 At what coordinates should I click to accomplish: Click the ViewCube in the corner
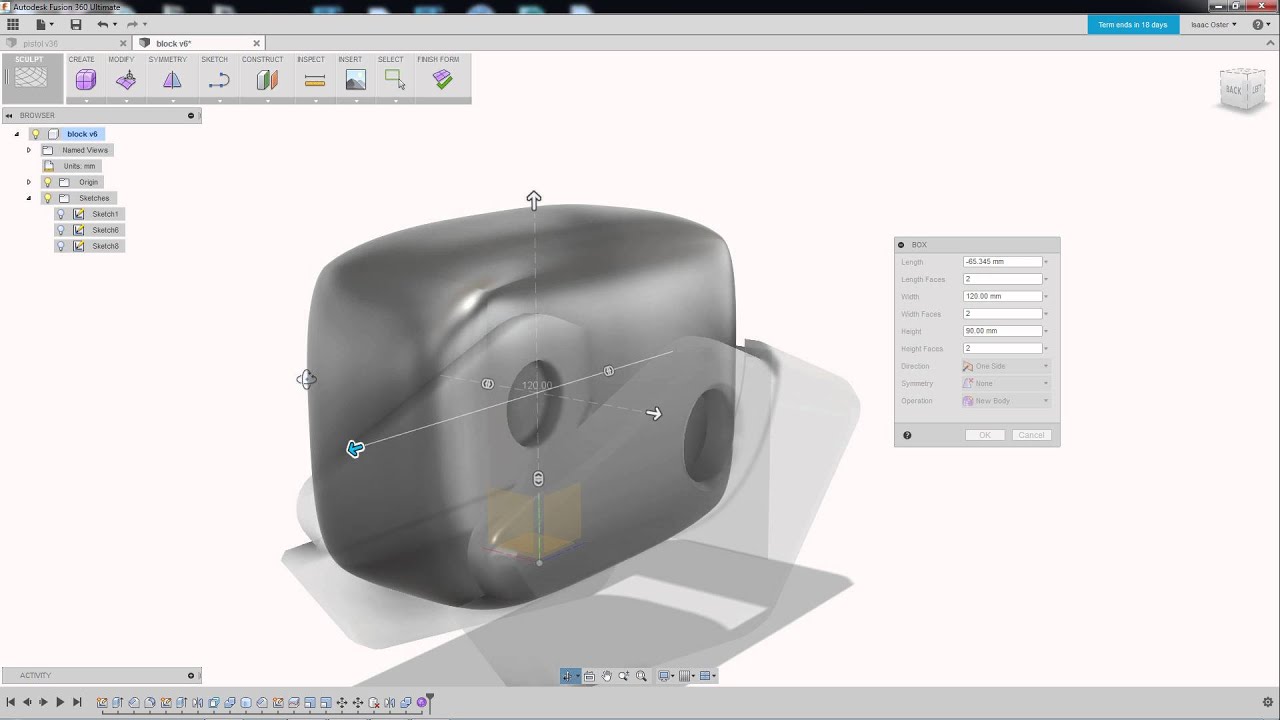pos(1243,90)
